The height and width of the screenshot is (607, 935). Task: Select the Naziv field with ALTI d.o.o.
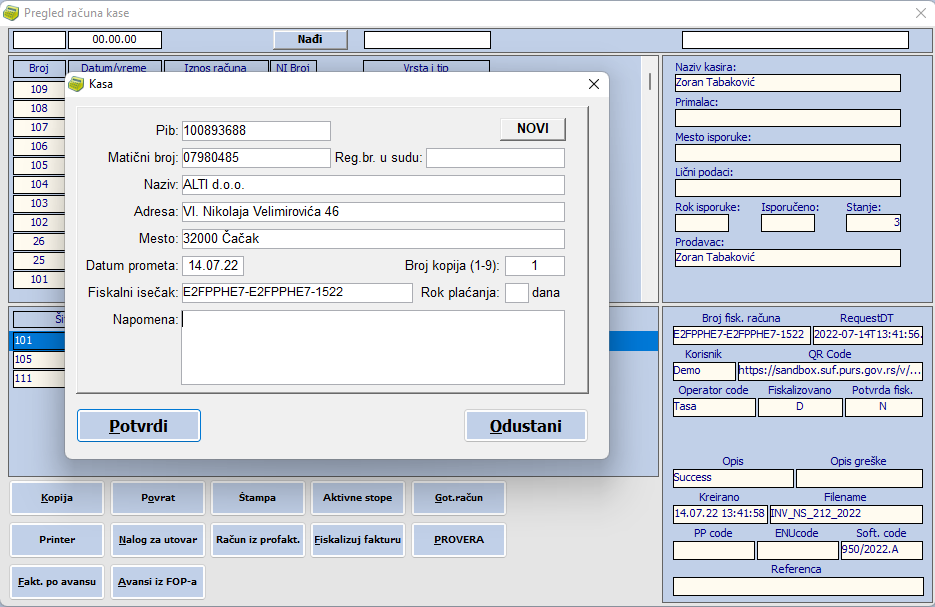(372, 185)
